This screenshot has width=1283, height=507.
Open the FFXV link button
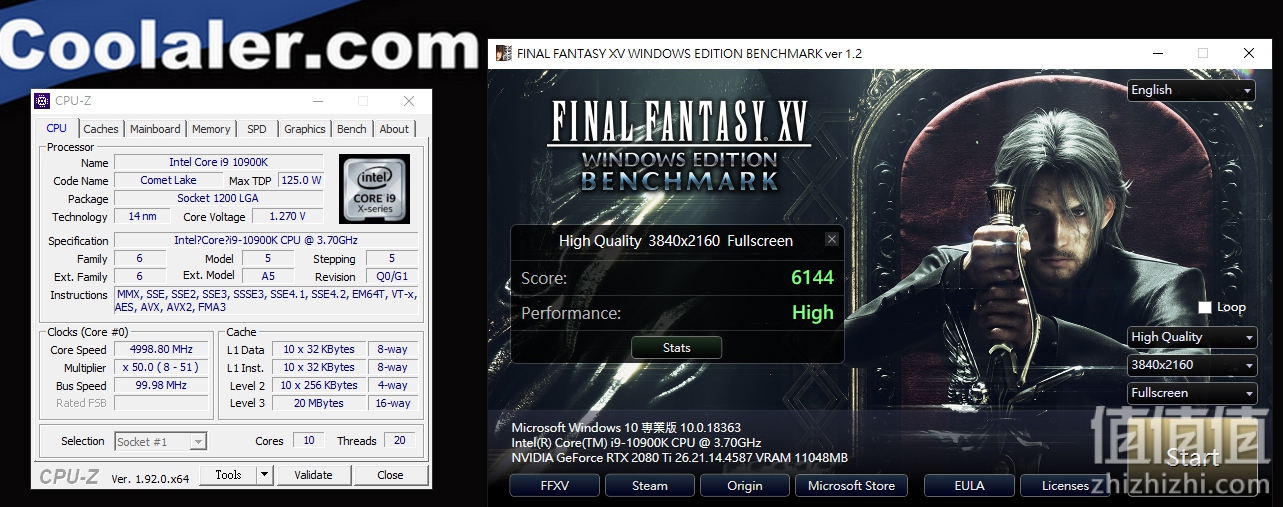pyautogui.click(x=554, y=486)
